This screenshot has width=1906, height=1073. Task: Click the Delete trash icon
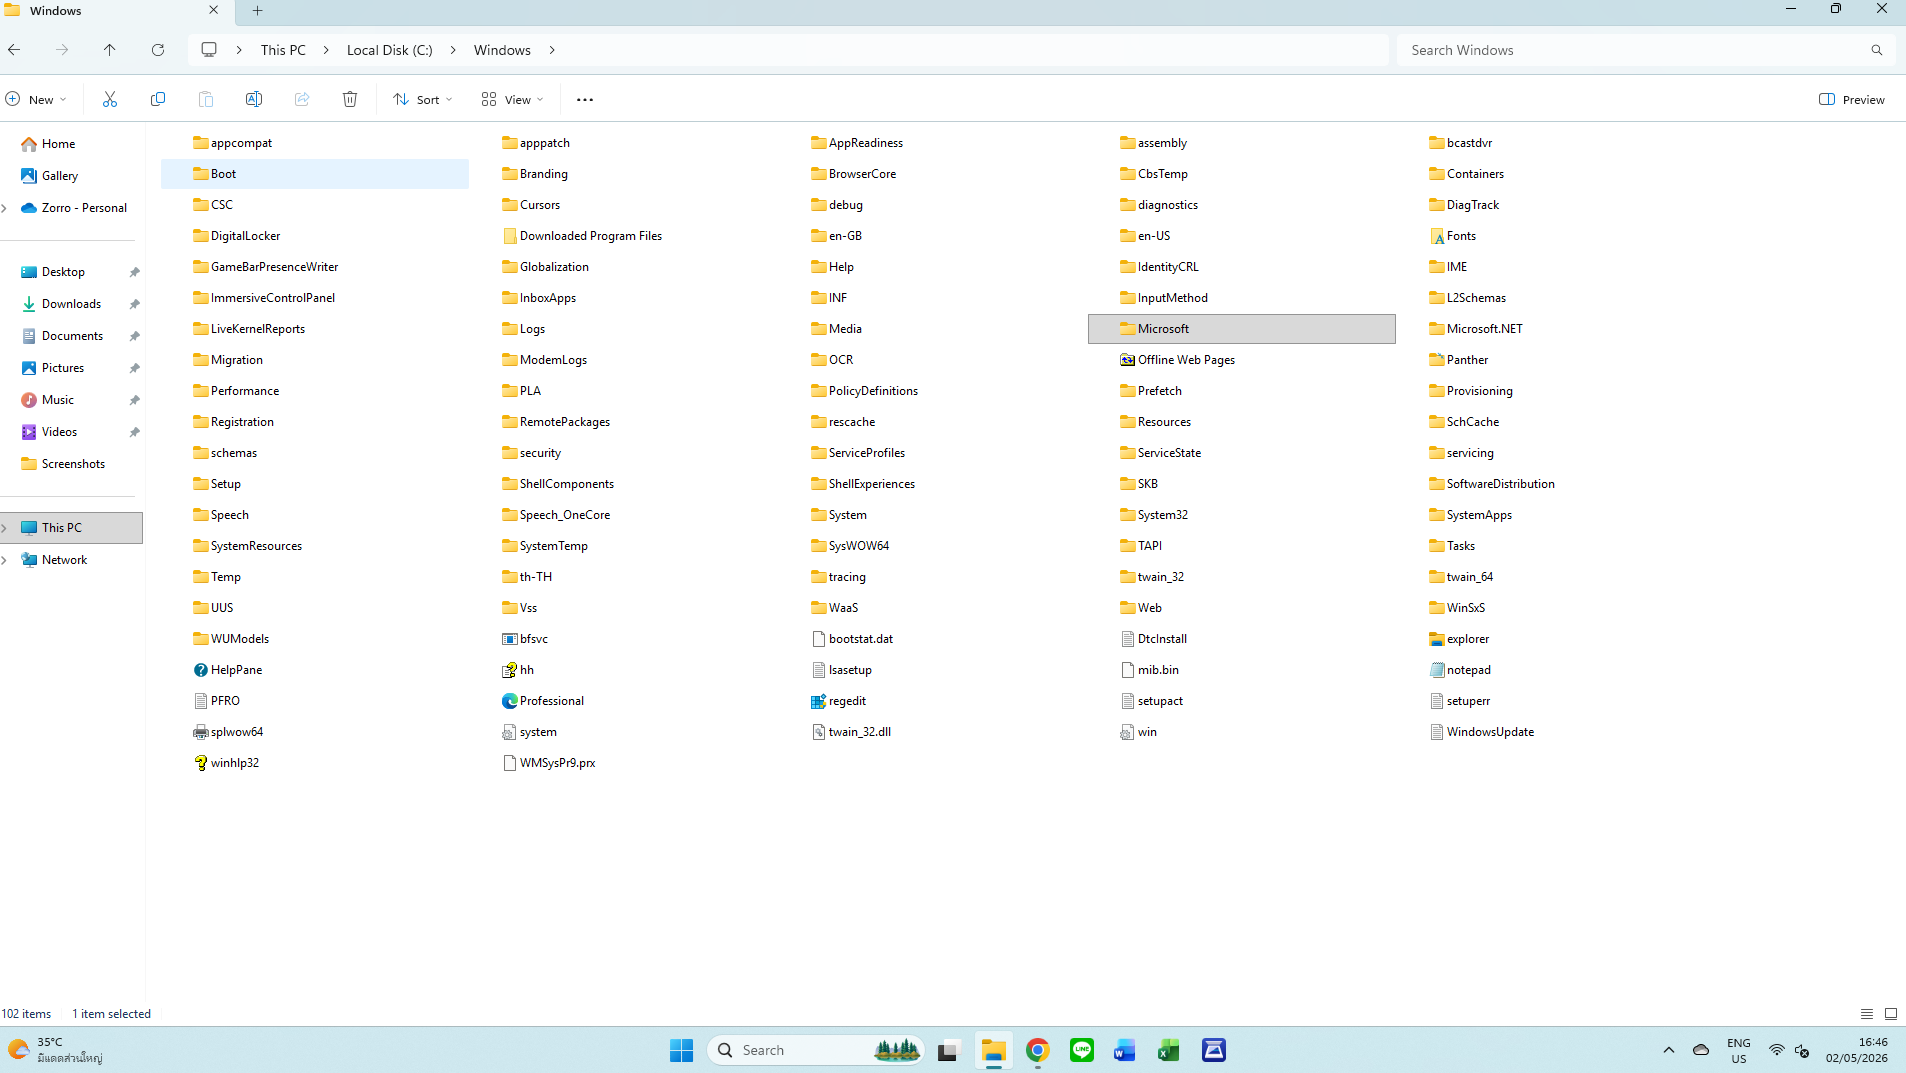pos(350,99)
